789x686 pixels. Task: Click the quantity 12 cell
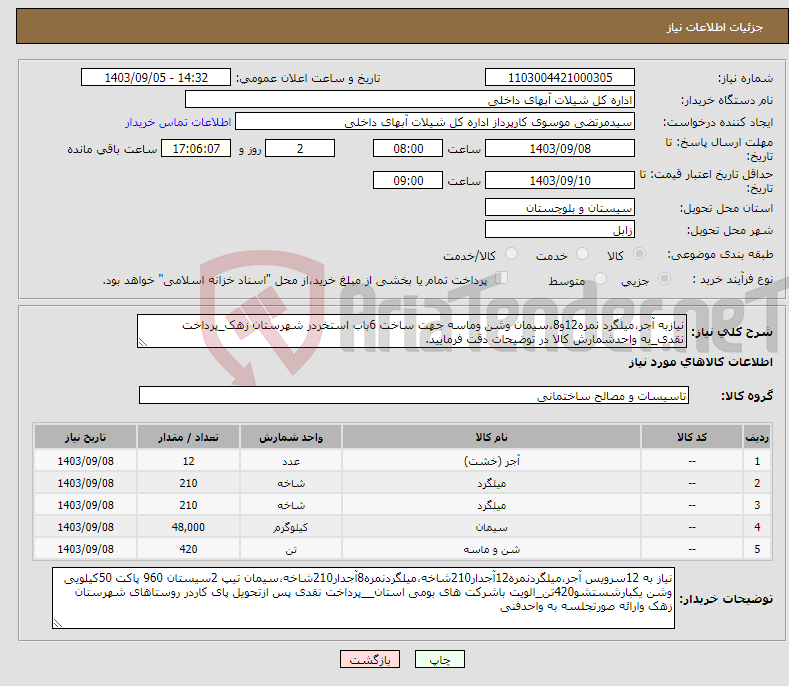point(188,461)
